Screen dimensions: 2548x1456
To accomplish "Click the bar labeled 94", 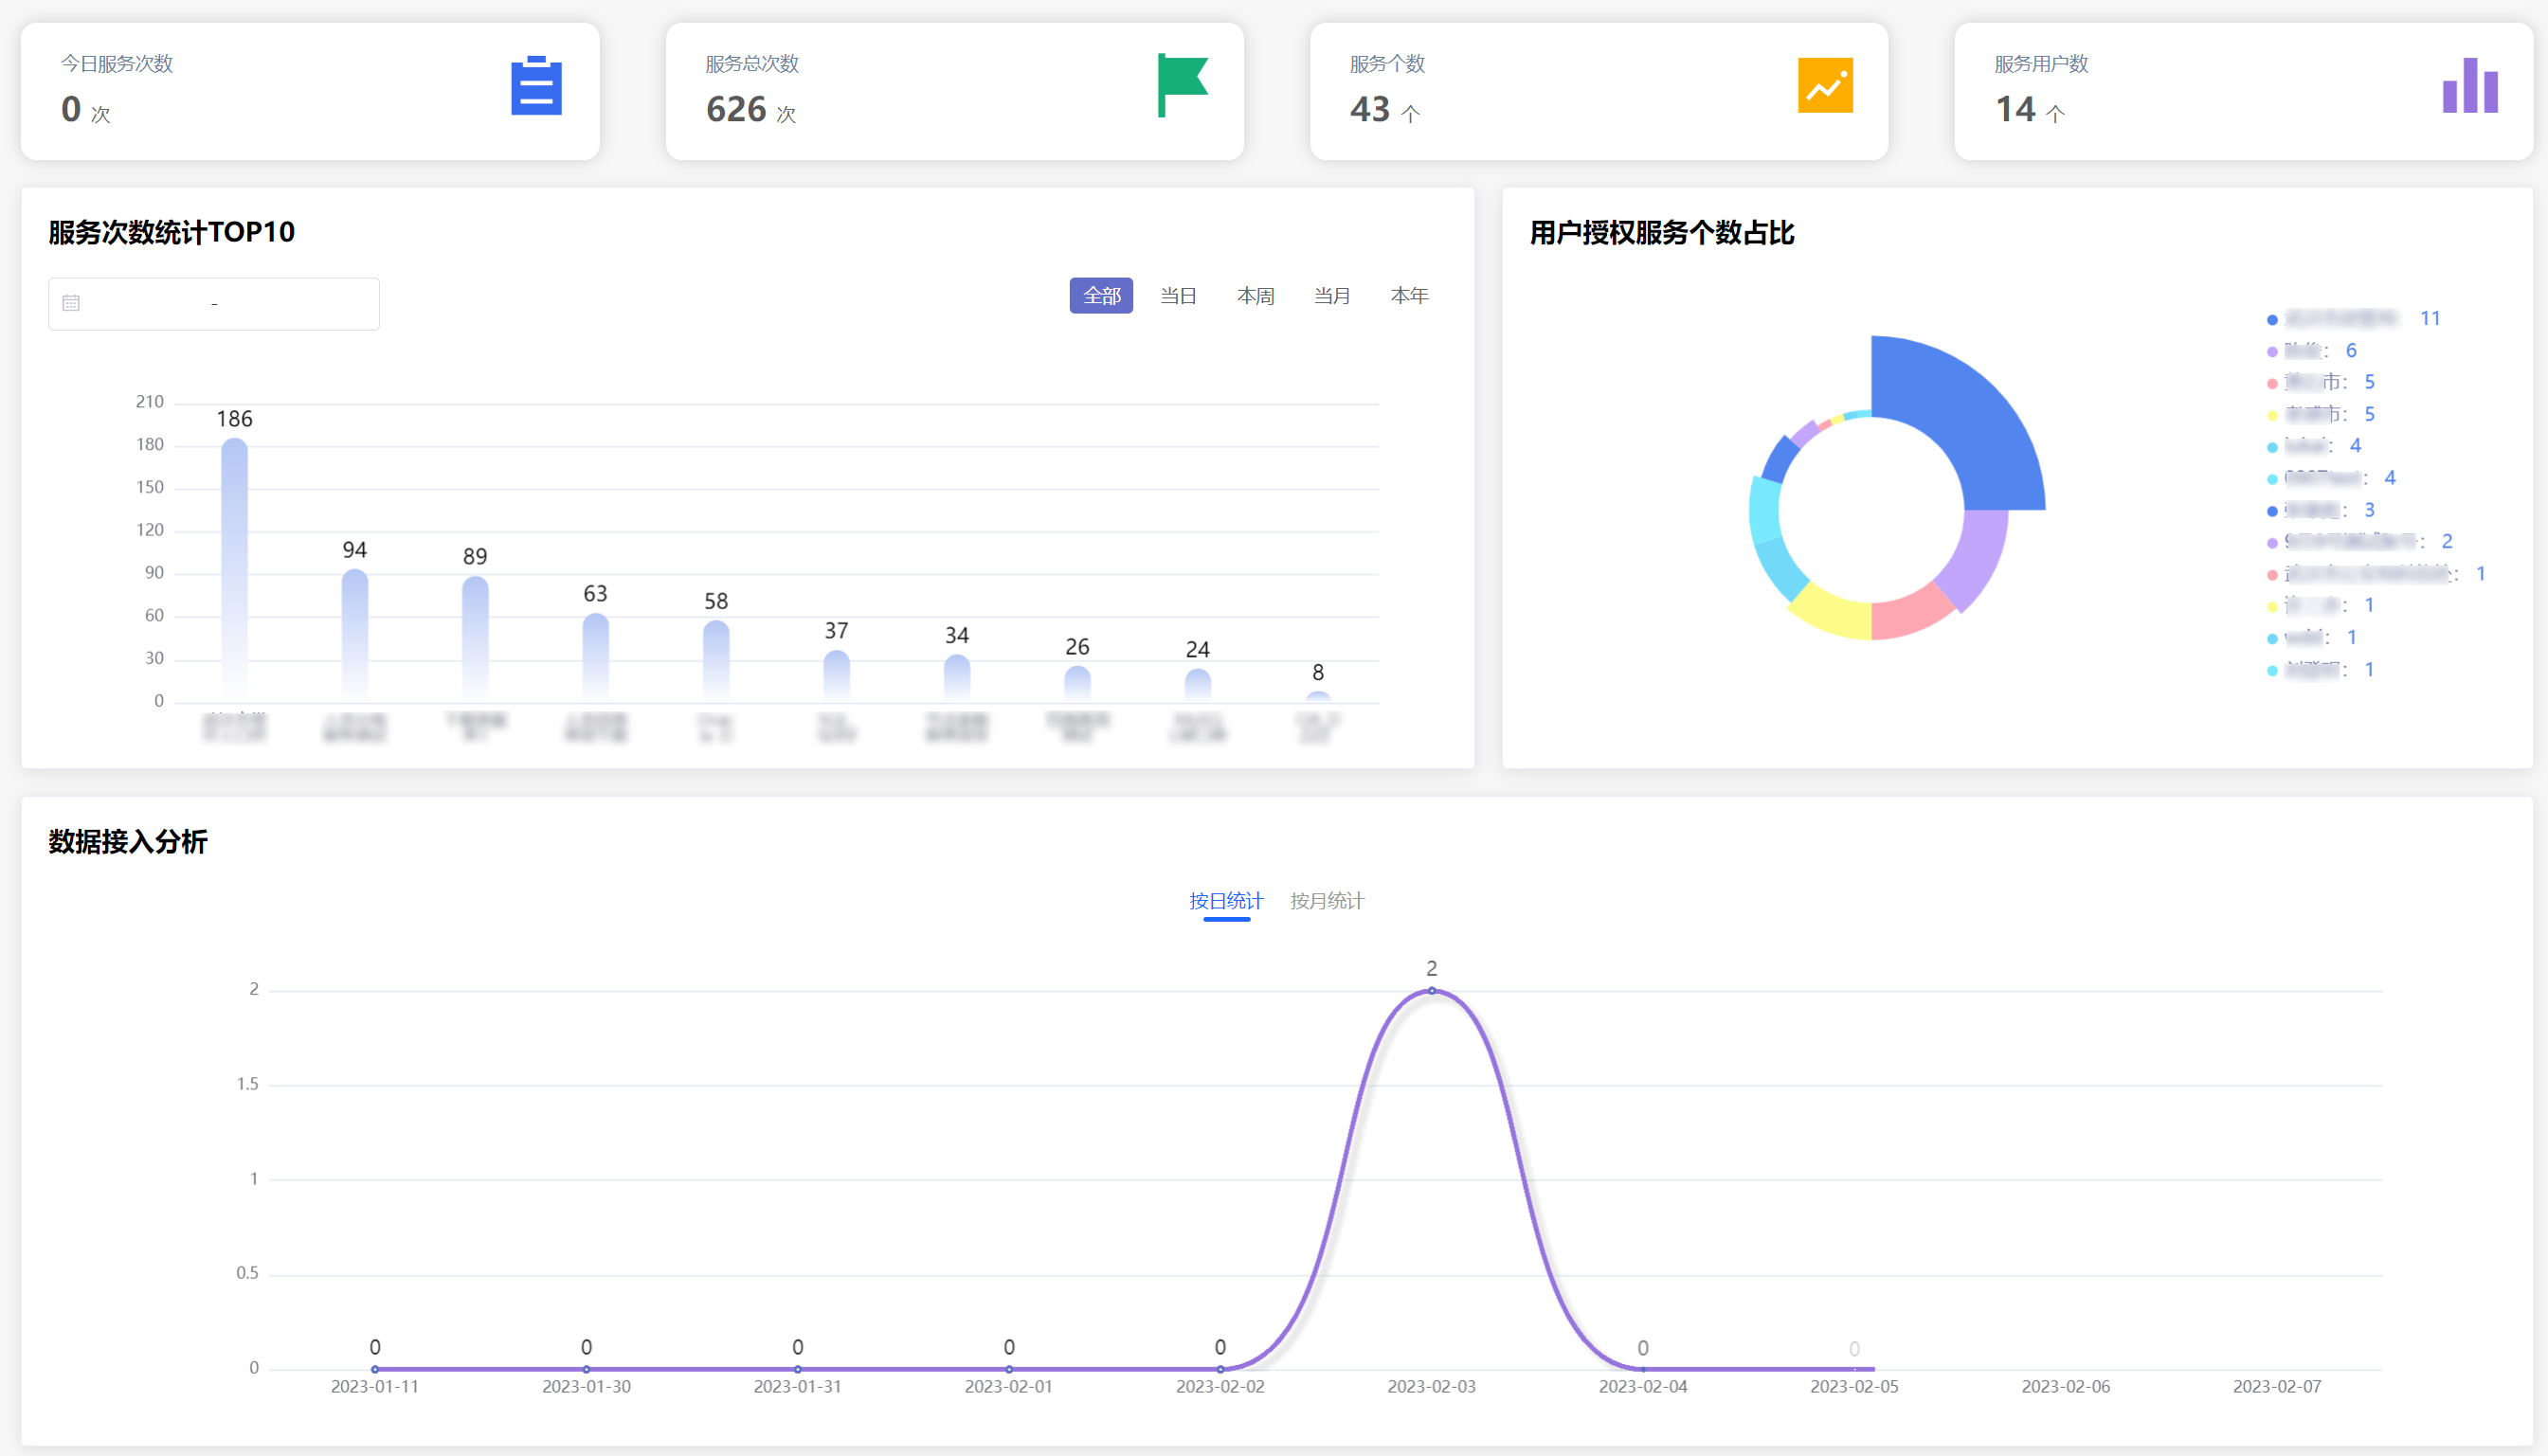I will coord(355,635).
